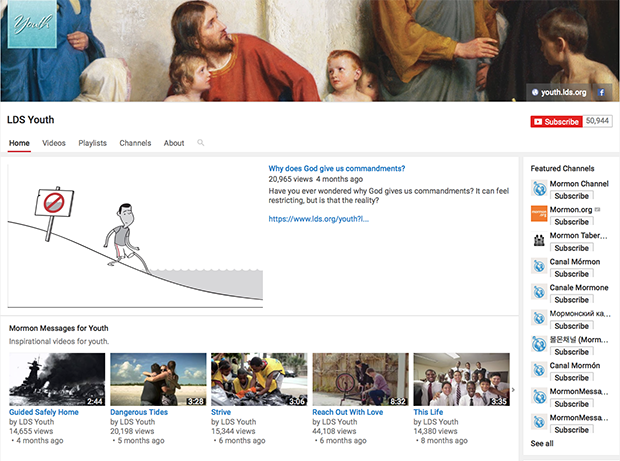Switch to the Videos tab
The height and width of the screenshot is (461, 620).
(54, 143)
